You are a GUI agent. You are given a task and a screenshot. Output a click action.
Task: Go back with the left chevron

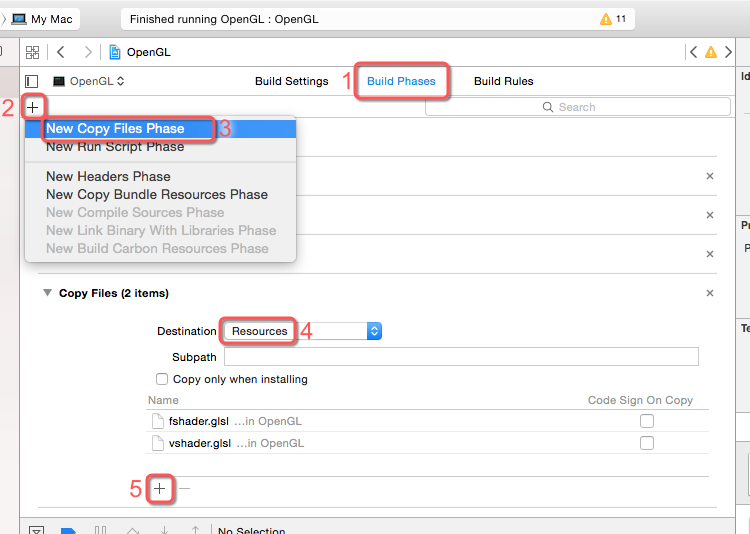coord(61,52)
